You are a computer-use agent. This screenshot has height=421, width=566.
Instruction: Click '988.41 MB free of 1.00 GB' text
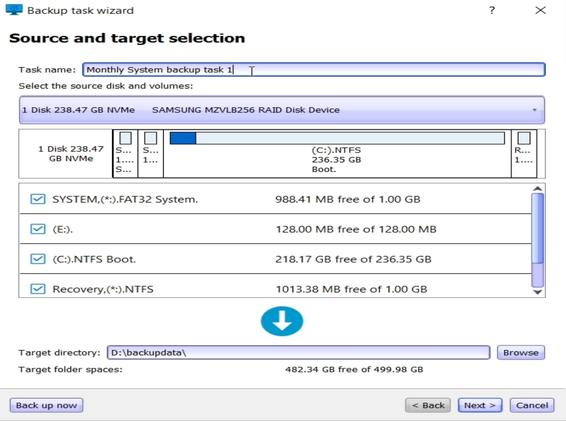pos(348,199)
